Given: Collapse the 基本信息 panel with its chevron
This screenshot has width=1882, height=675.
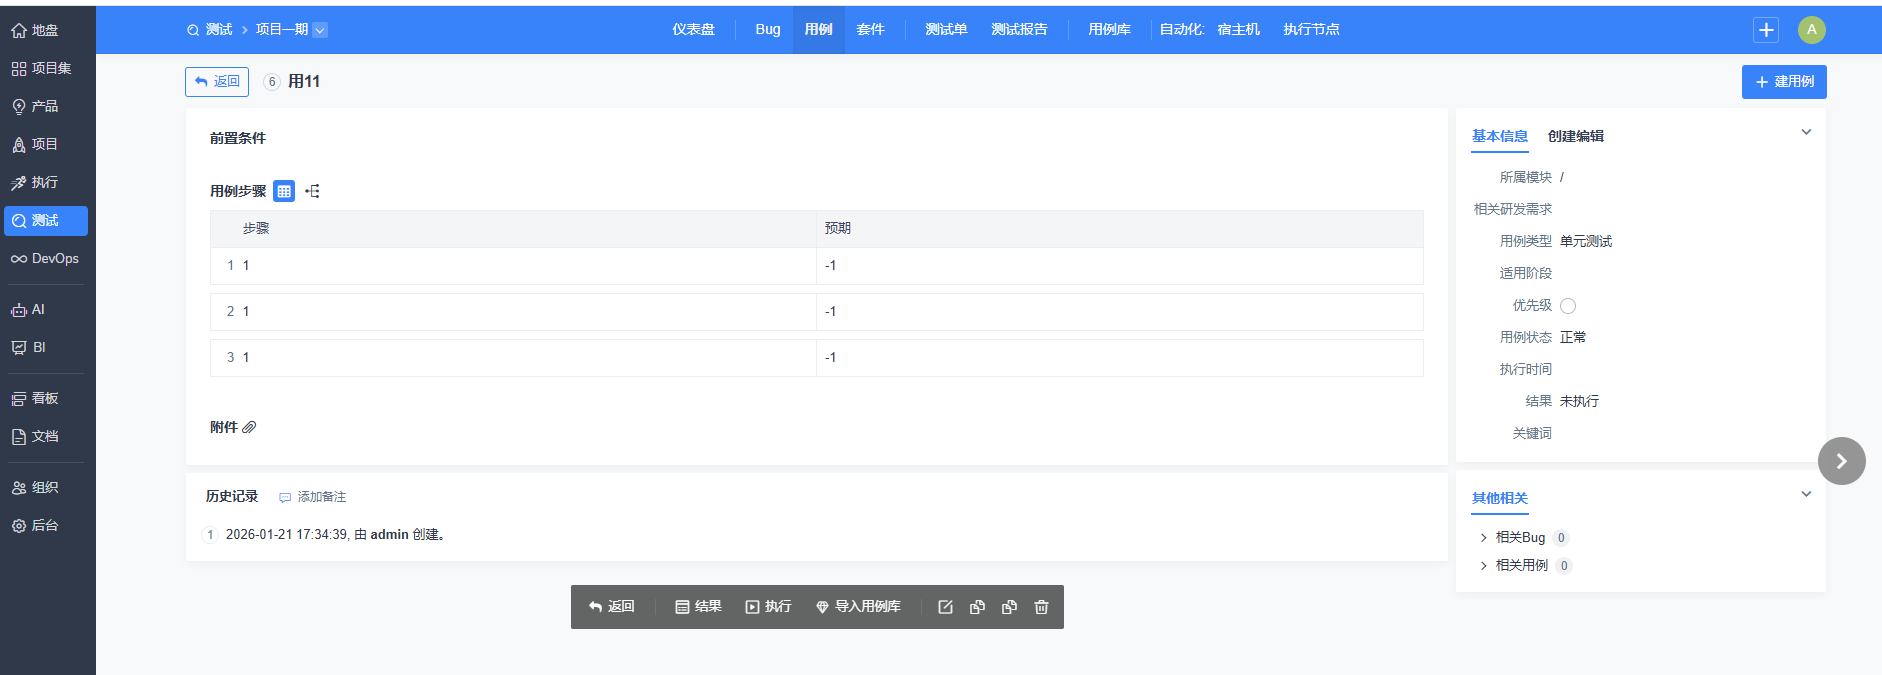Looking at the screenshot, I should tap(1806, 132).
